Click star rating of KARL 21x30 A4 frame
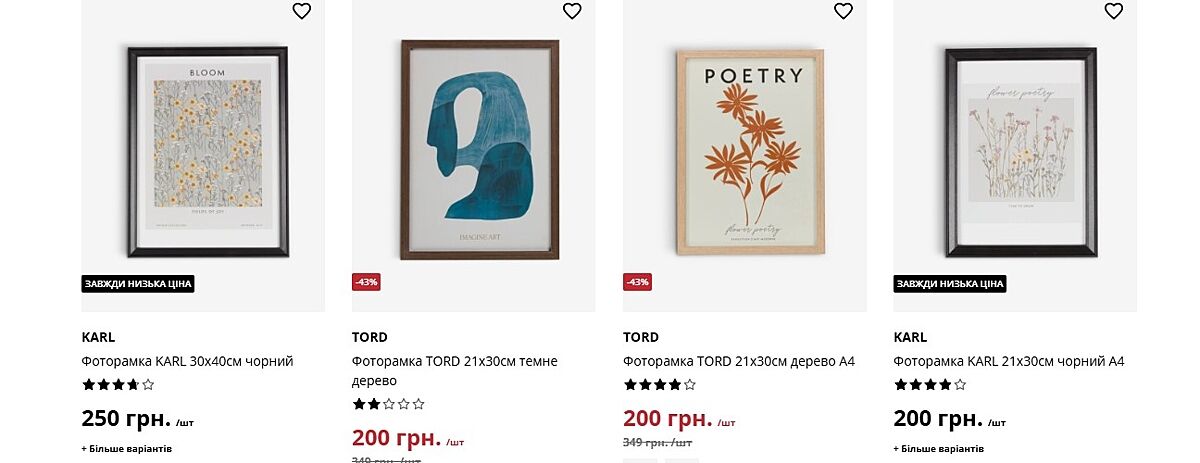Screen dimensions: 1200x463 930,384
